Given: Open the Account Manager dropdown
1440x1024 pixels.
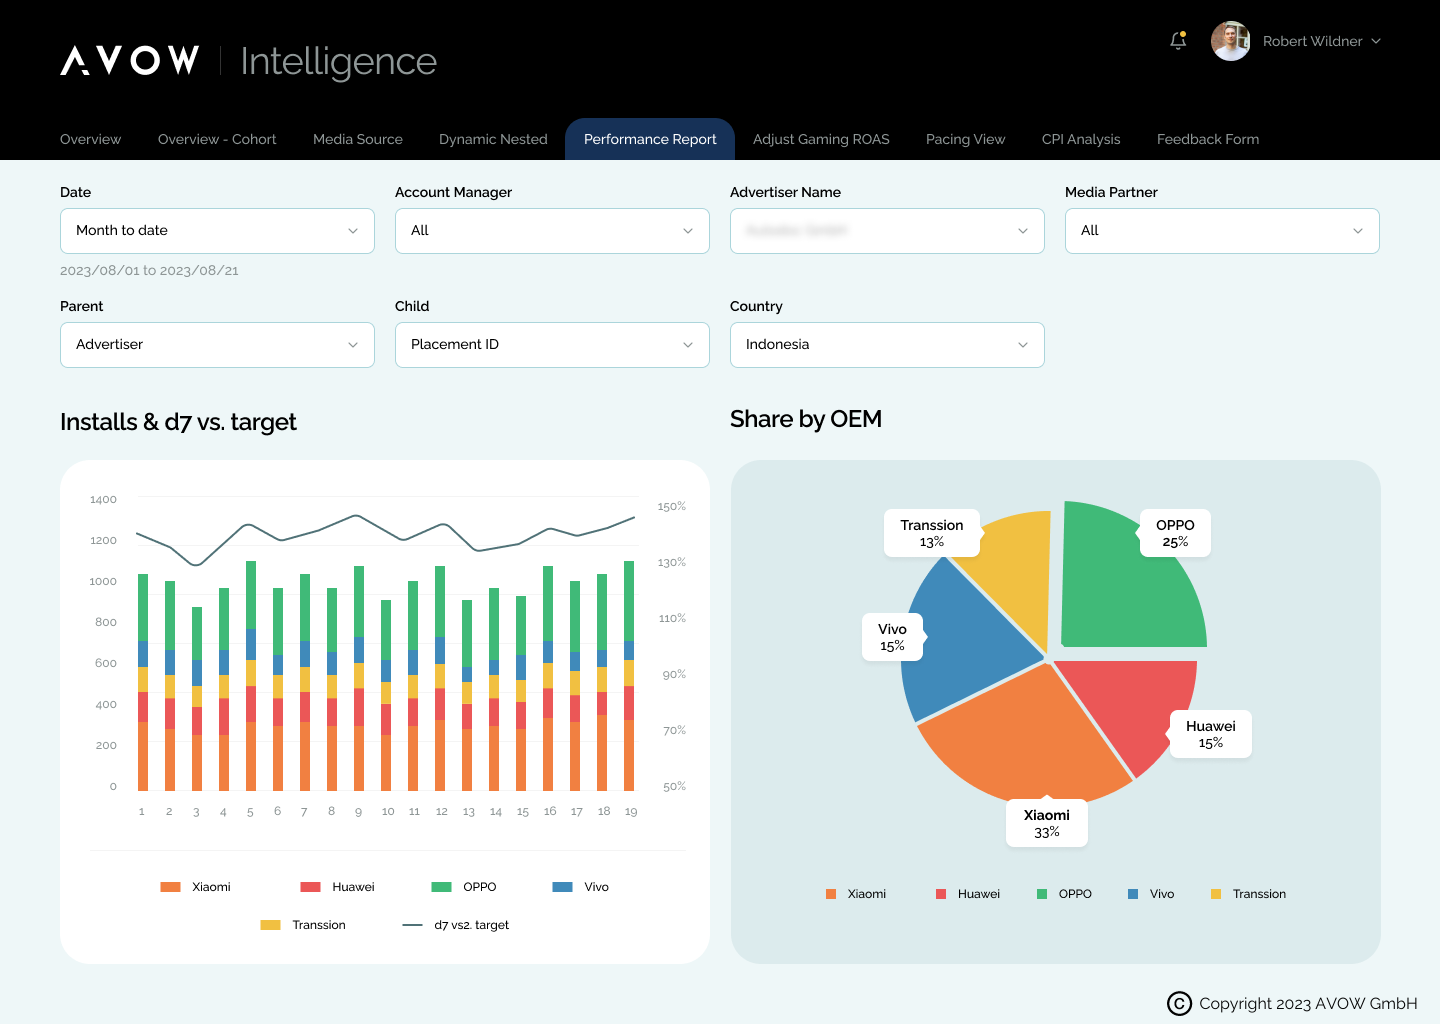Looking at the screenshot, I should pyautogui.click(x=552, y=231).
